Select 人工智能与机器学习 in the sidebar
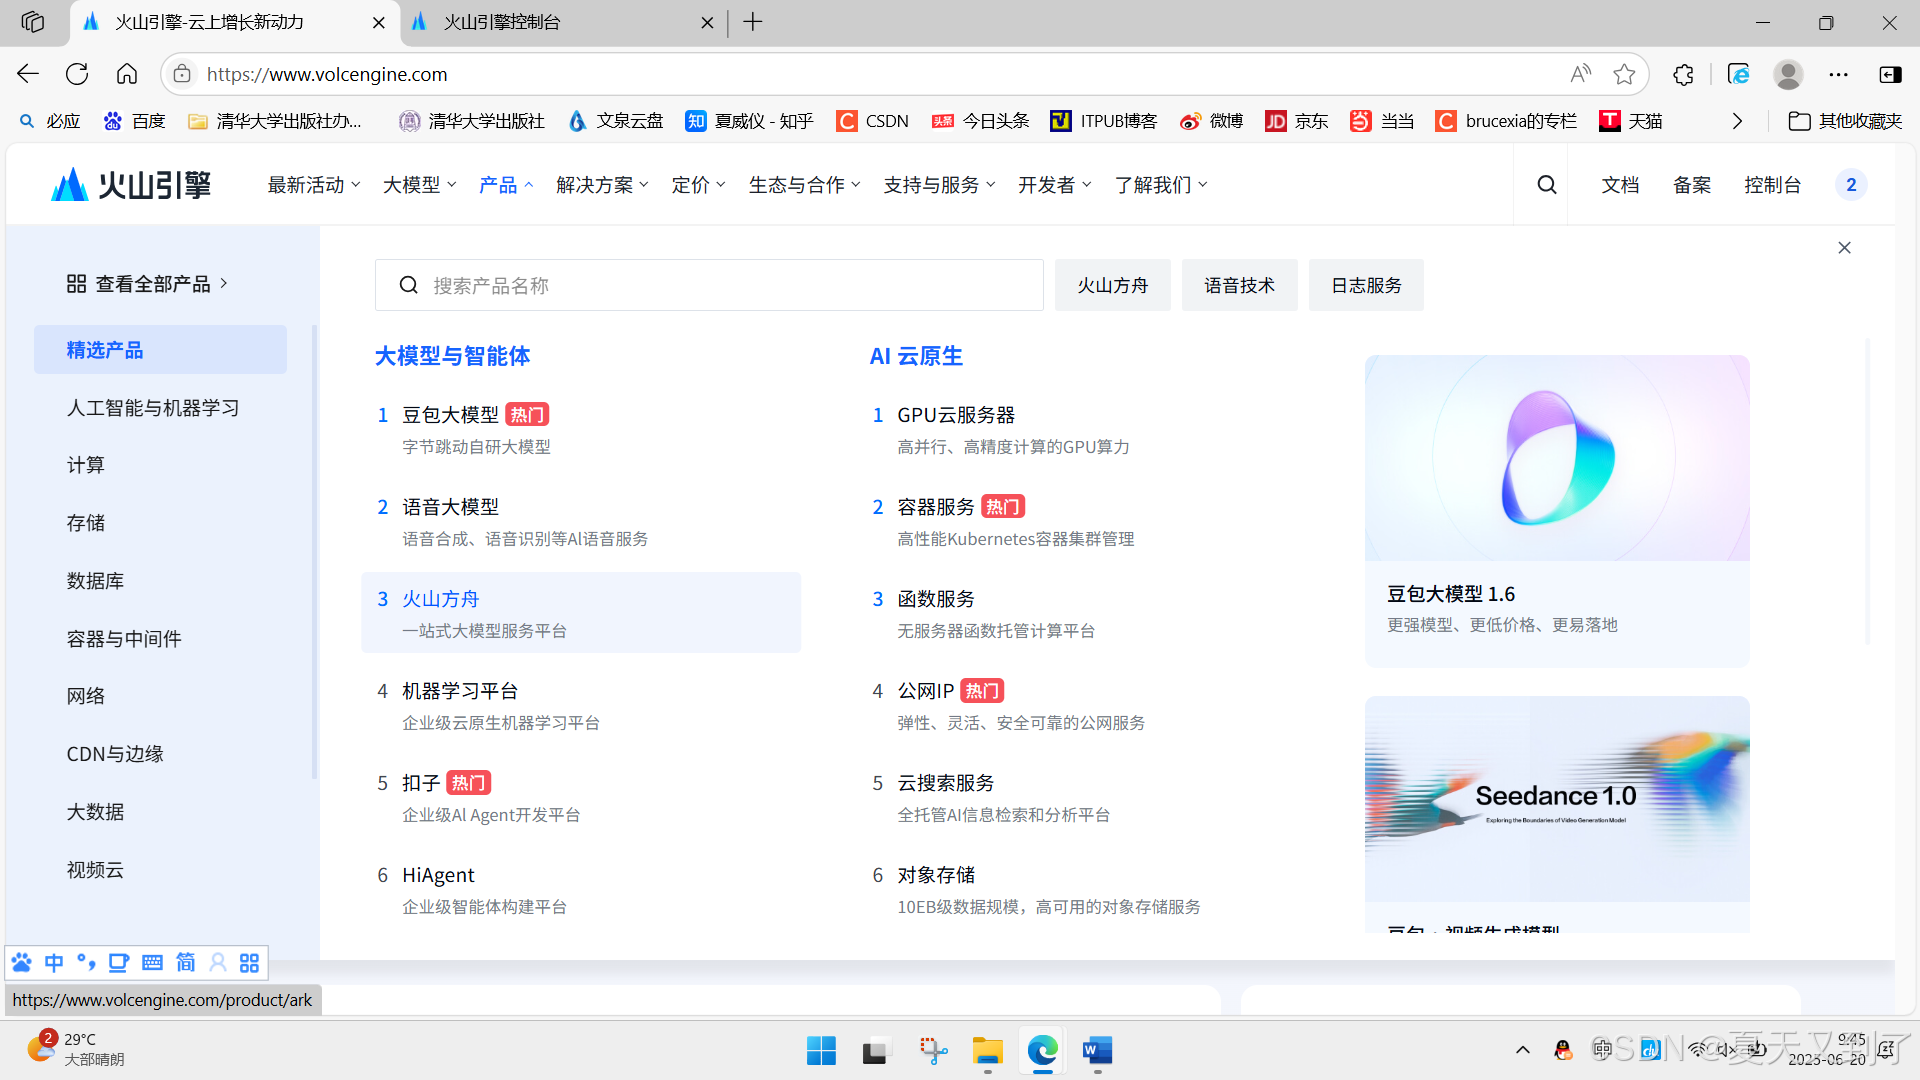The image size is (1920, 1080). tap(153, 408)
